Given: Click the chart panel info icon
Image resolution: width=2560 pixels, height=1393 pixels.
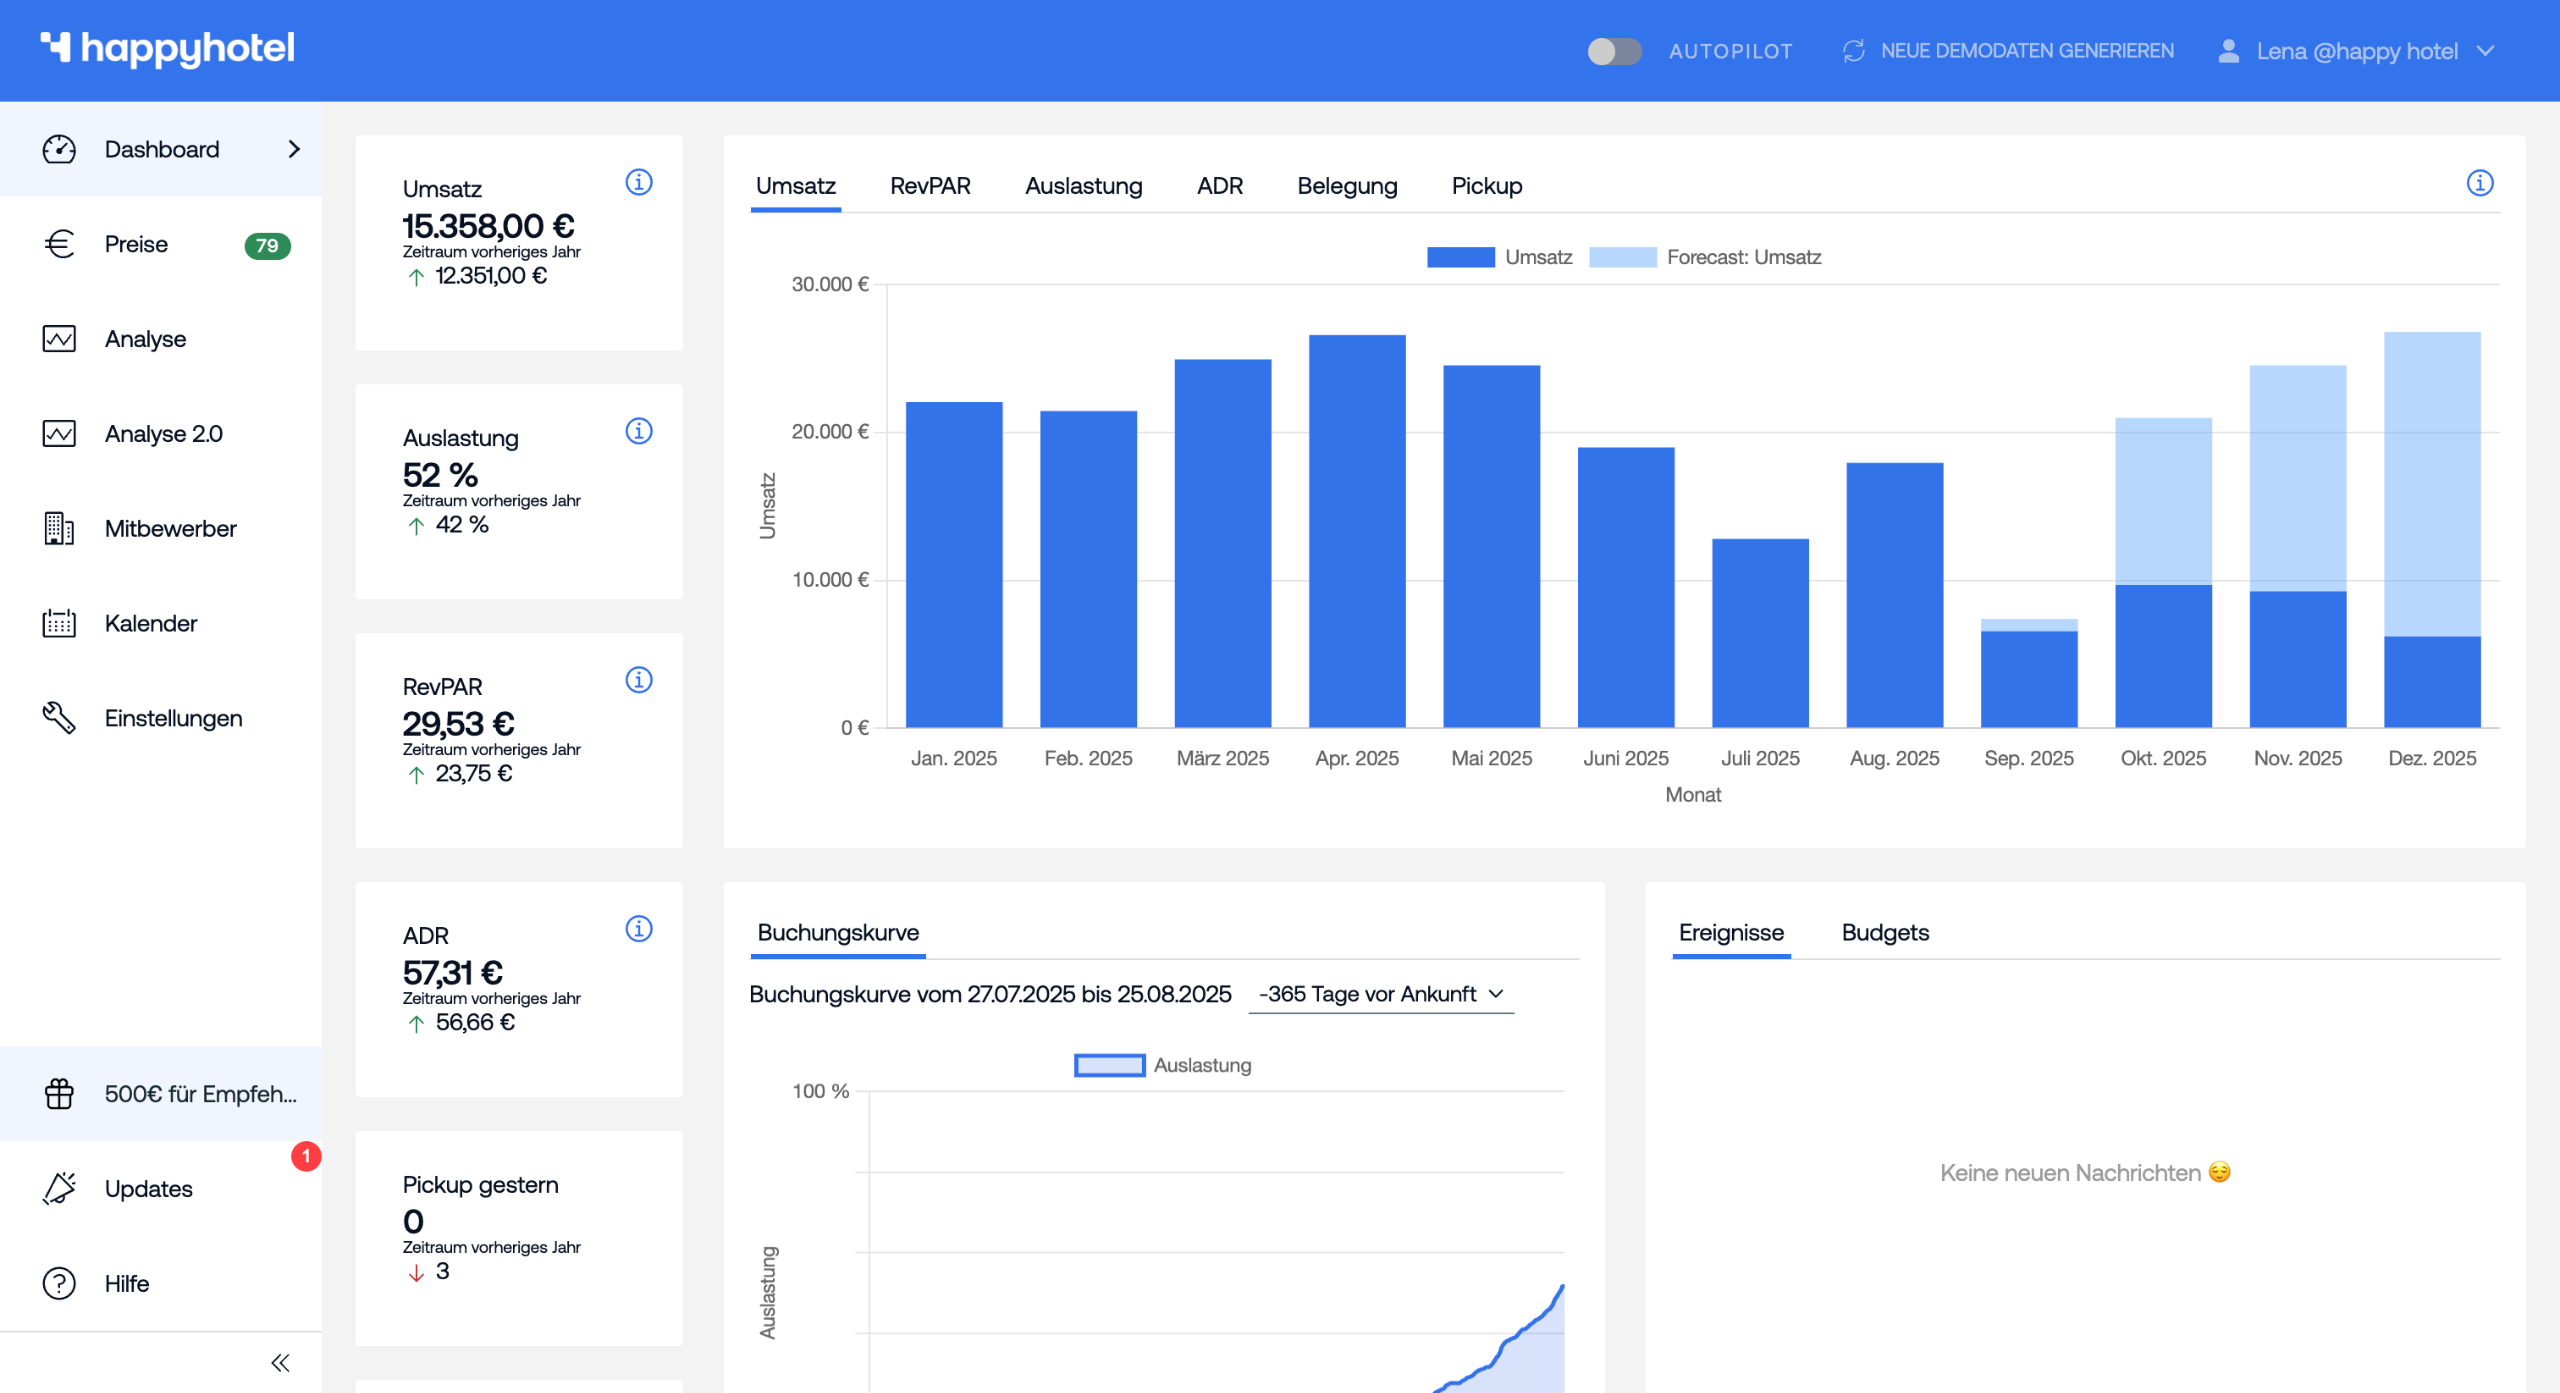Looking at the screenshot, I should [2479, 183].
